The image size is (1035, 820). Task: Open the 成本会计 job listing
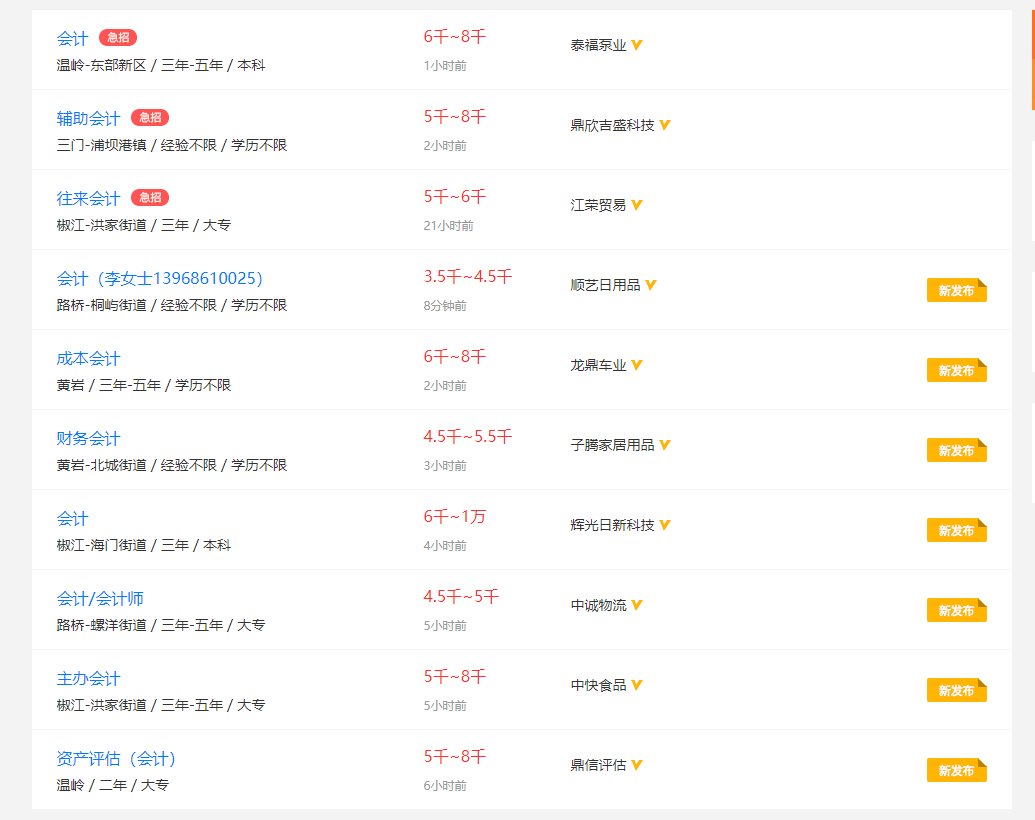88,359
